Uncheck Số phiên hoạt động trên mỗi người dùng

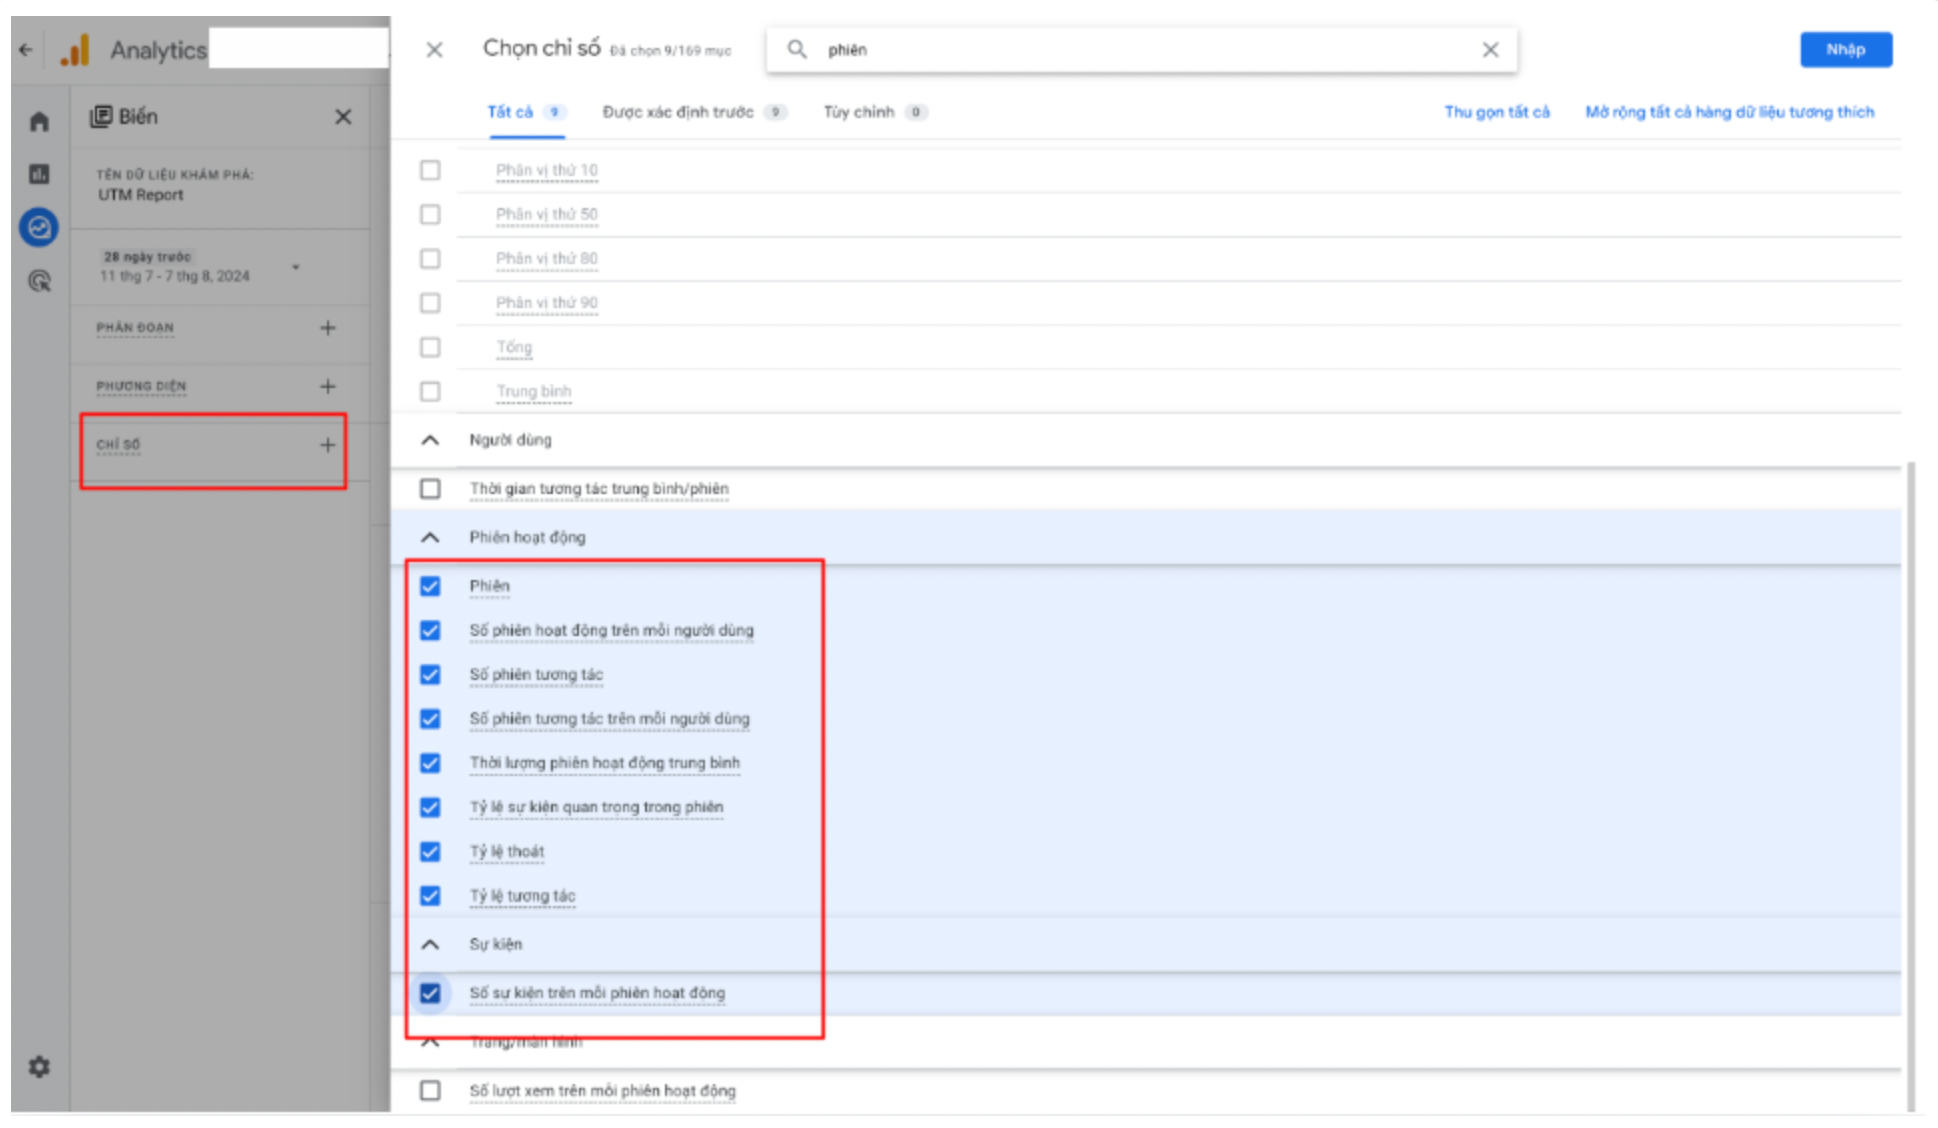[x=430, y=630]
